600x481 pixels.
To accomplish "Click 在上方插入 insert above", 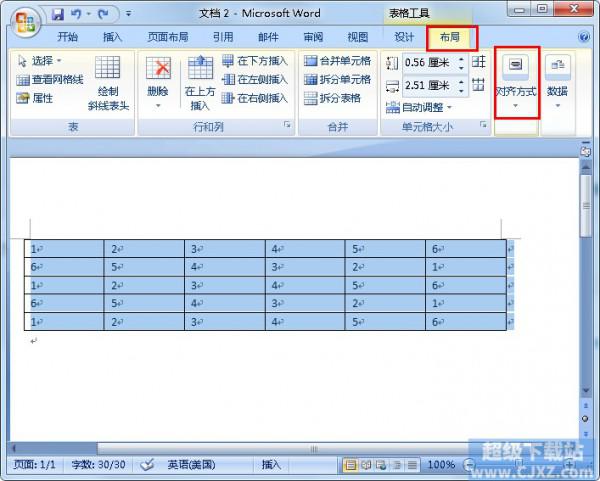I will 200,83.
